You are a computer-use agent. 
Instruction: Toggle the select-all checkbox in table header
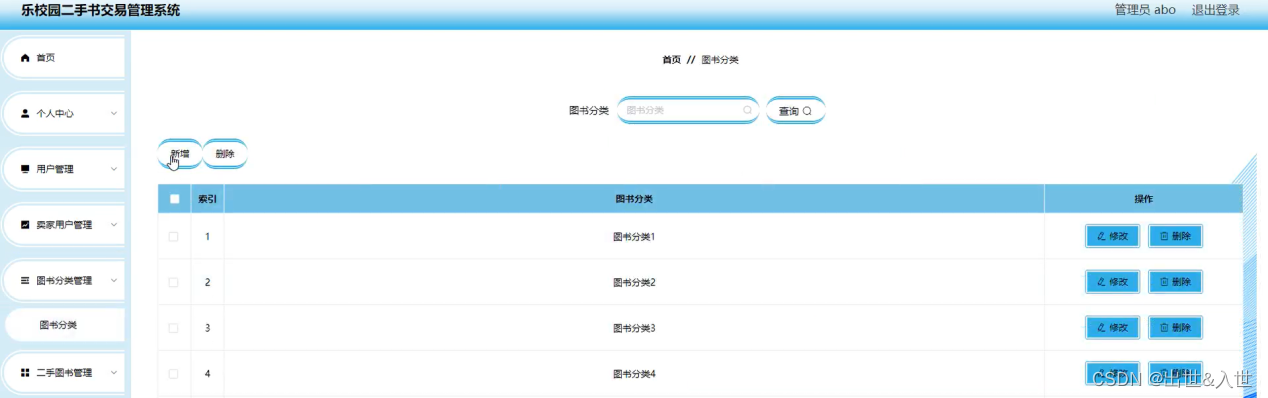pos(174,199)
